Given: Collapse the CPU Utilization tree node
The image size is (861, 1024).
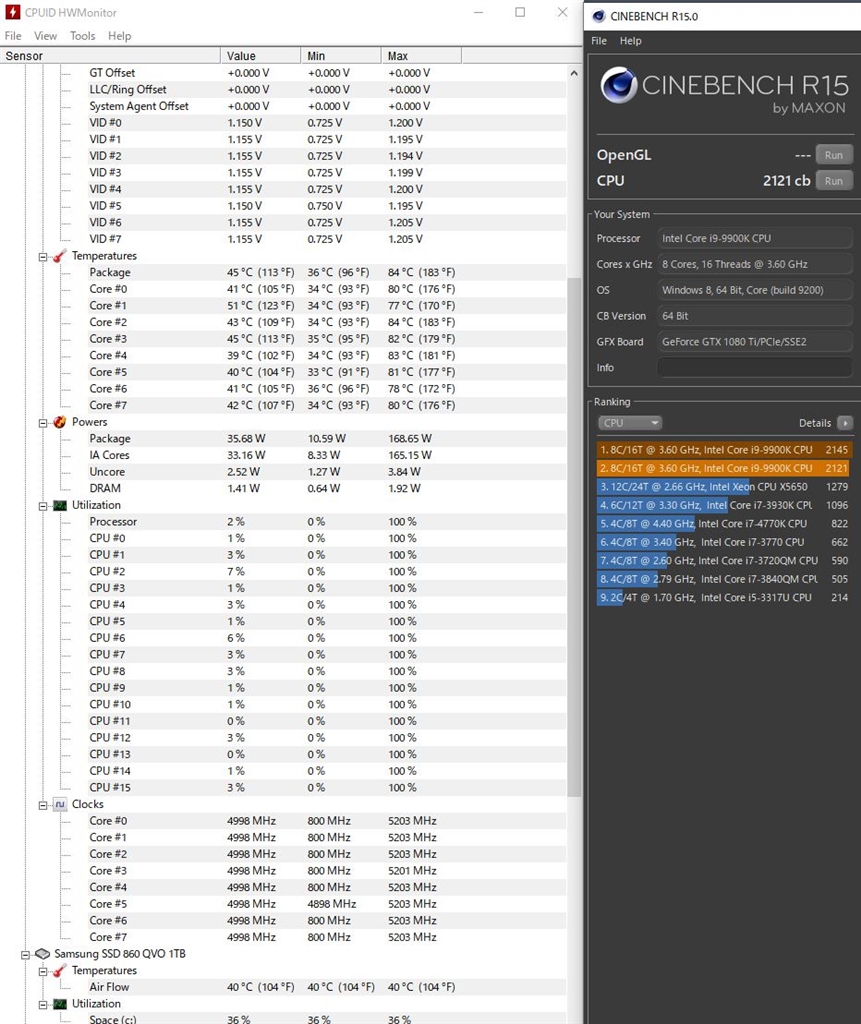Looking at the screenshot, I should pyautogui.click(x=43, y=506).
